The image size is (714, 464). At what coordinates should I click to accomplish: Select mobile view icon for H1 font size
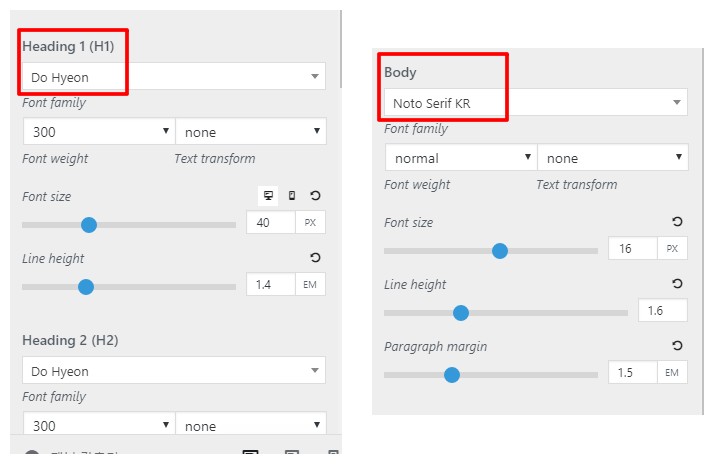point(292,196)
